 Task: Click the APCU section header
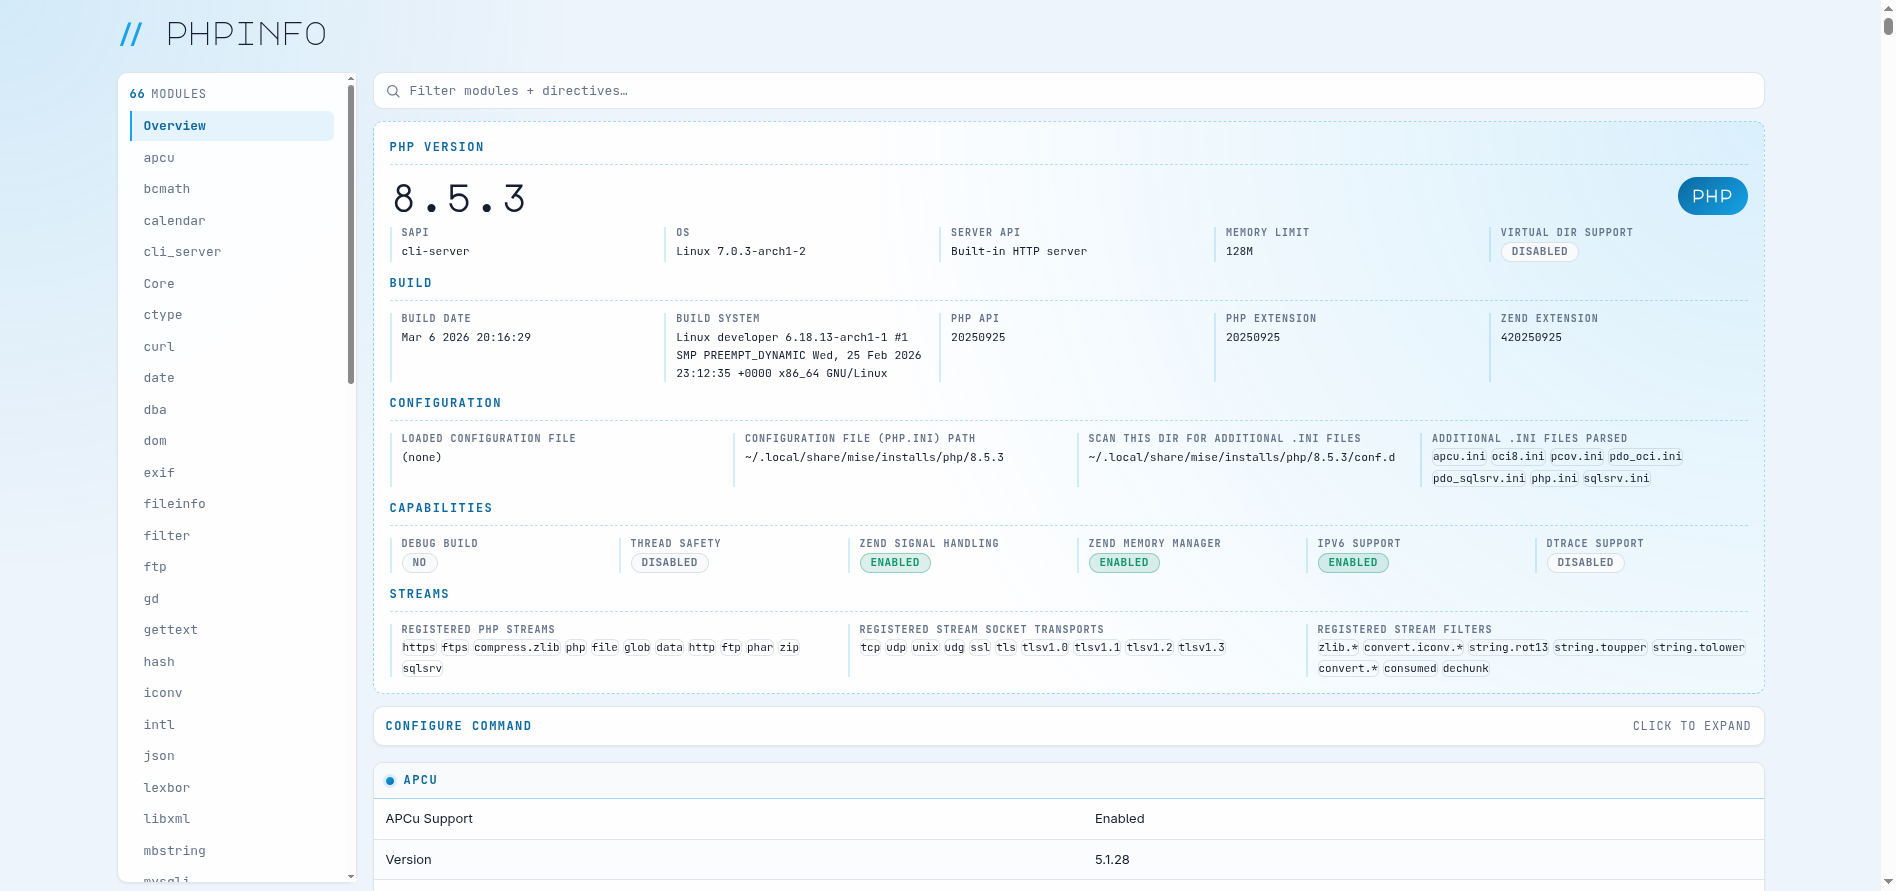[1068, 780]
